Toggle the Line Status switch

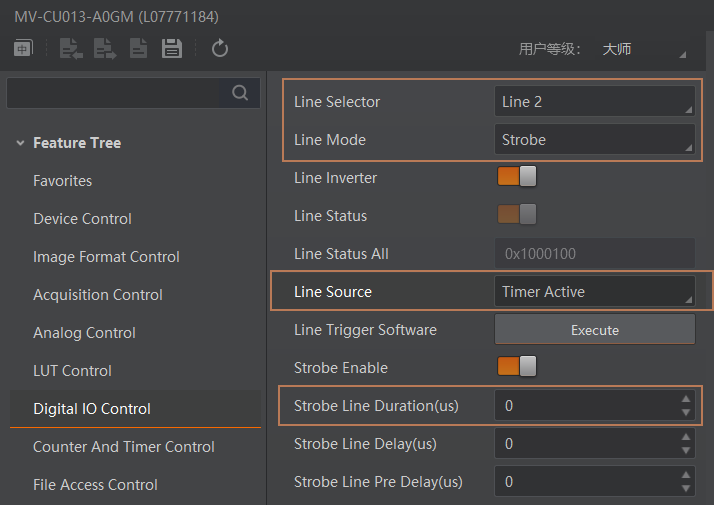[x=517, y=215]
